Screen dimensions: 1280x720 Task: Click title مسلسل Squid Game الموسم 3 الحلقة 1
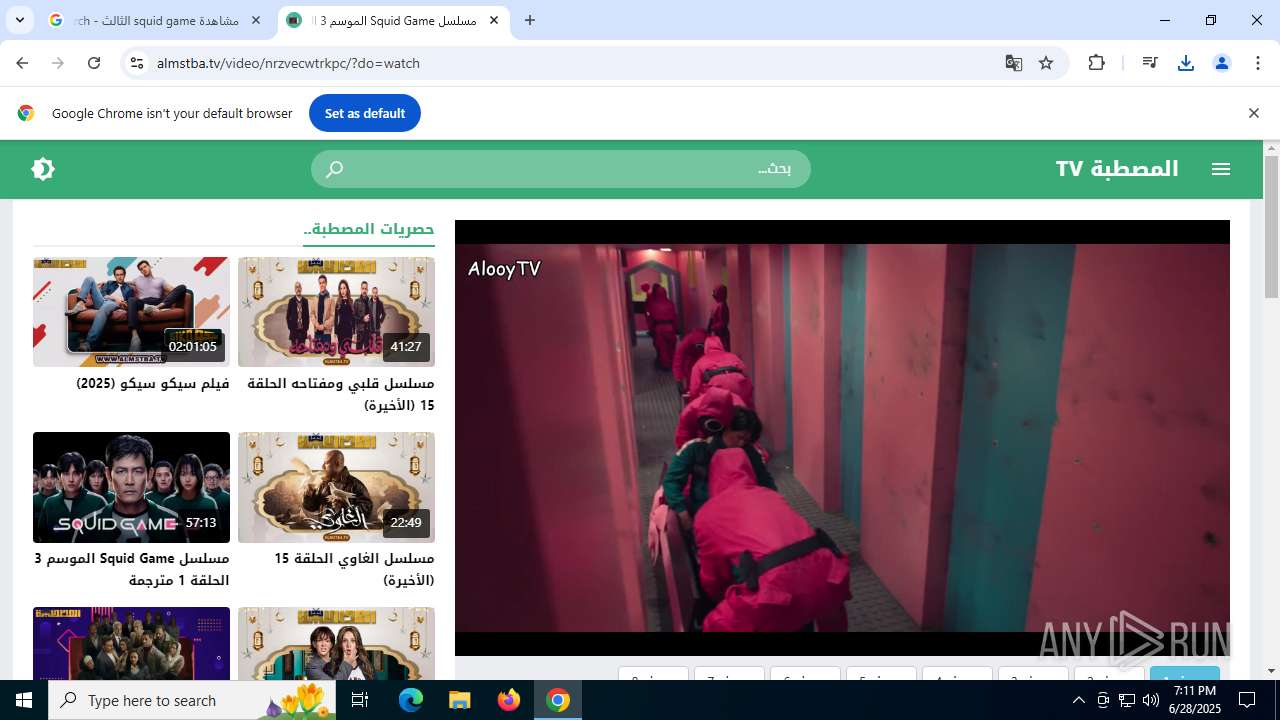click(131, 569)
